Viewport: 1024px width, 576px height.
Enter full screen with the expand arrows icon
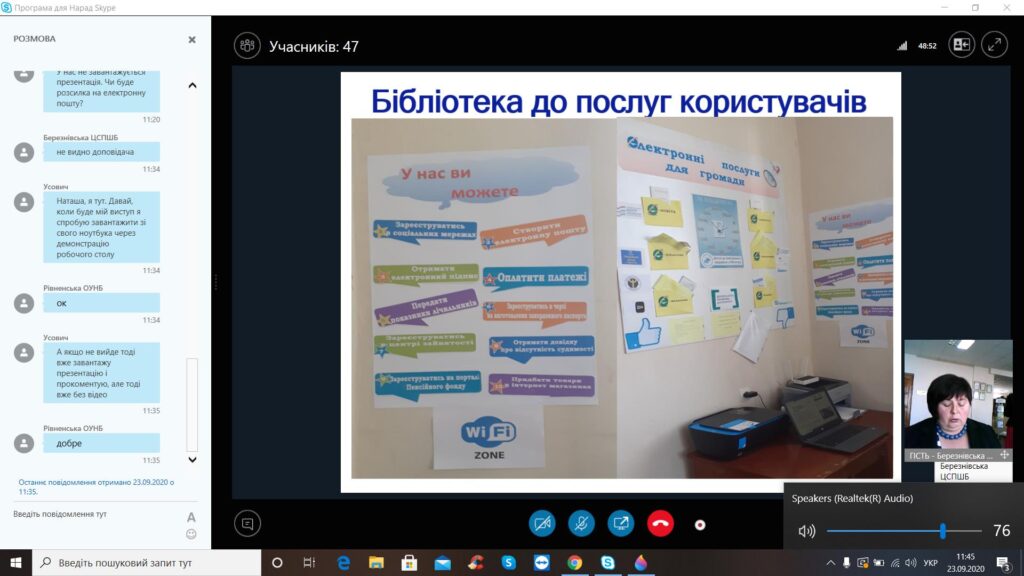point(994,45)
